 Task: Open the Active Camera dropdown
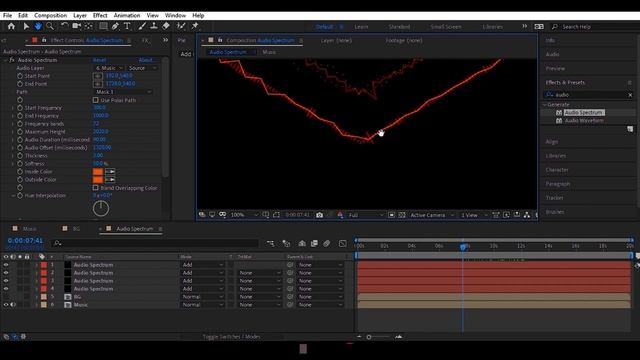click(432, 215)
